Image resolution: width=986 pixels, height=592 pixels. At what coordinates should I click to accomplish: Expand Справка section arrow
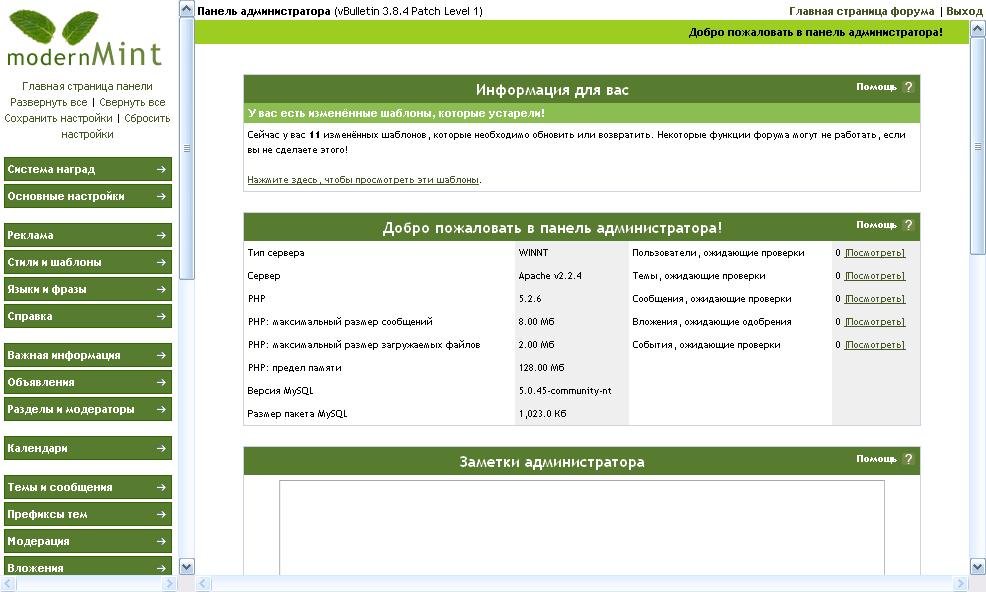tap(161, 316)
